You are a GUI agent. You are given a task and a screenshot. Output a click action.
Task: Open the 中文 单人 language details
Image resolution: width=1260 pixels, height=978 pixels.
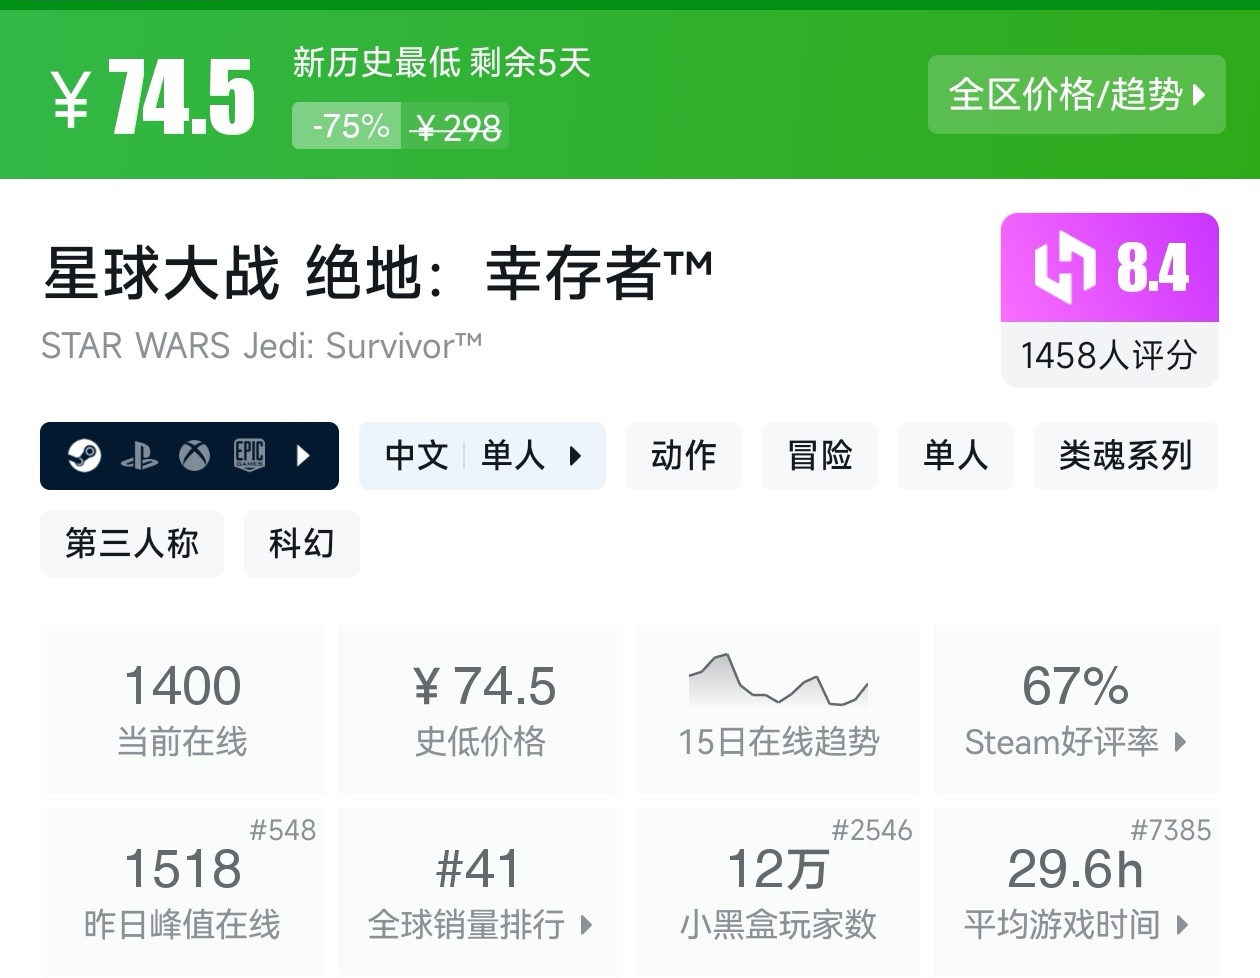(482, 456)
